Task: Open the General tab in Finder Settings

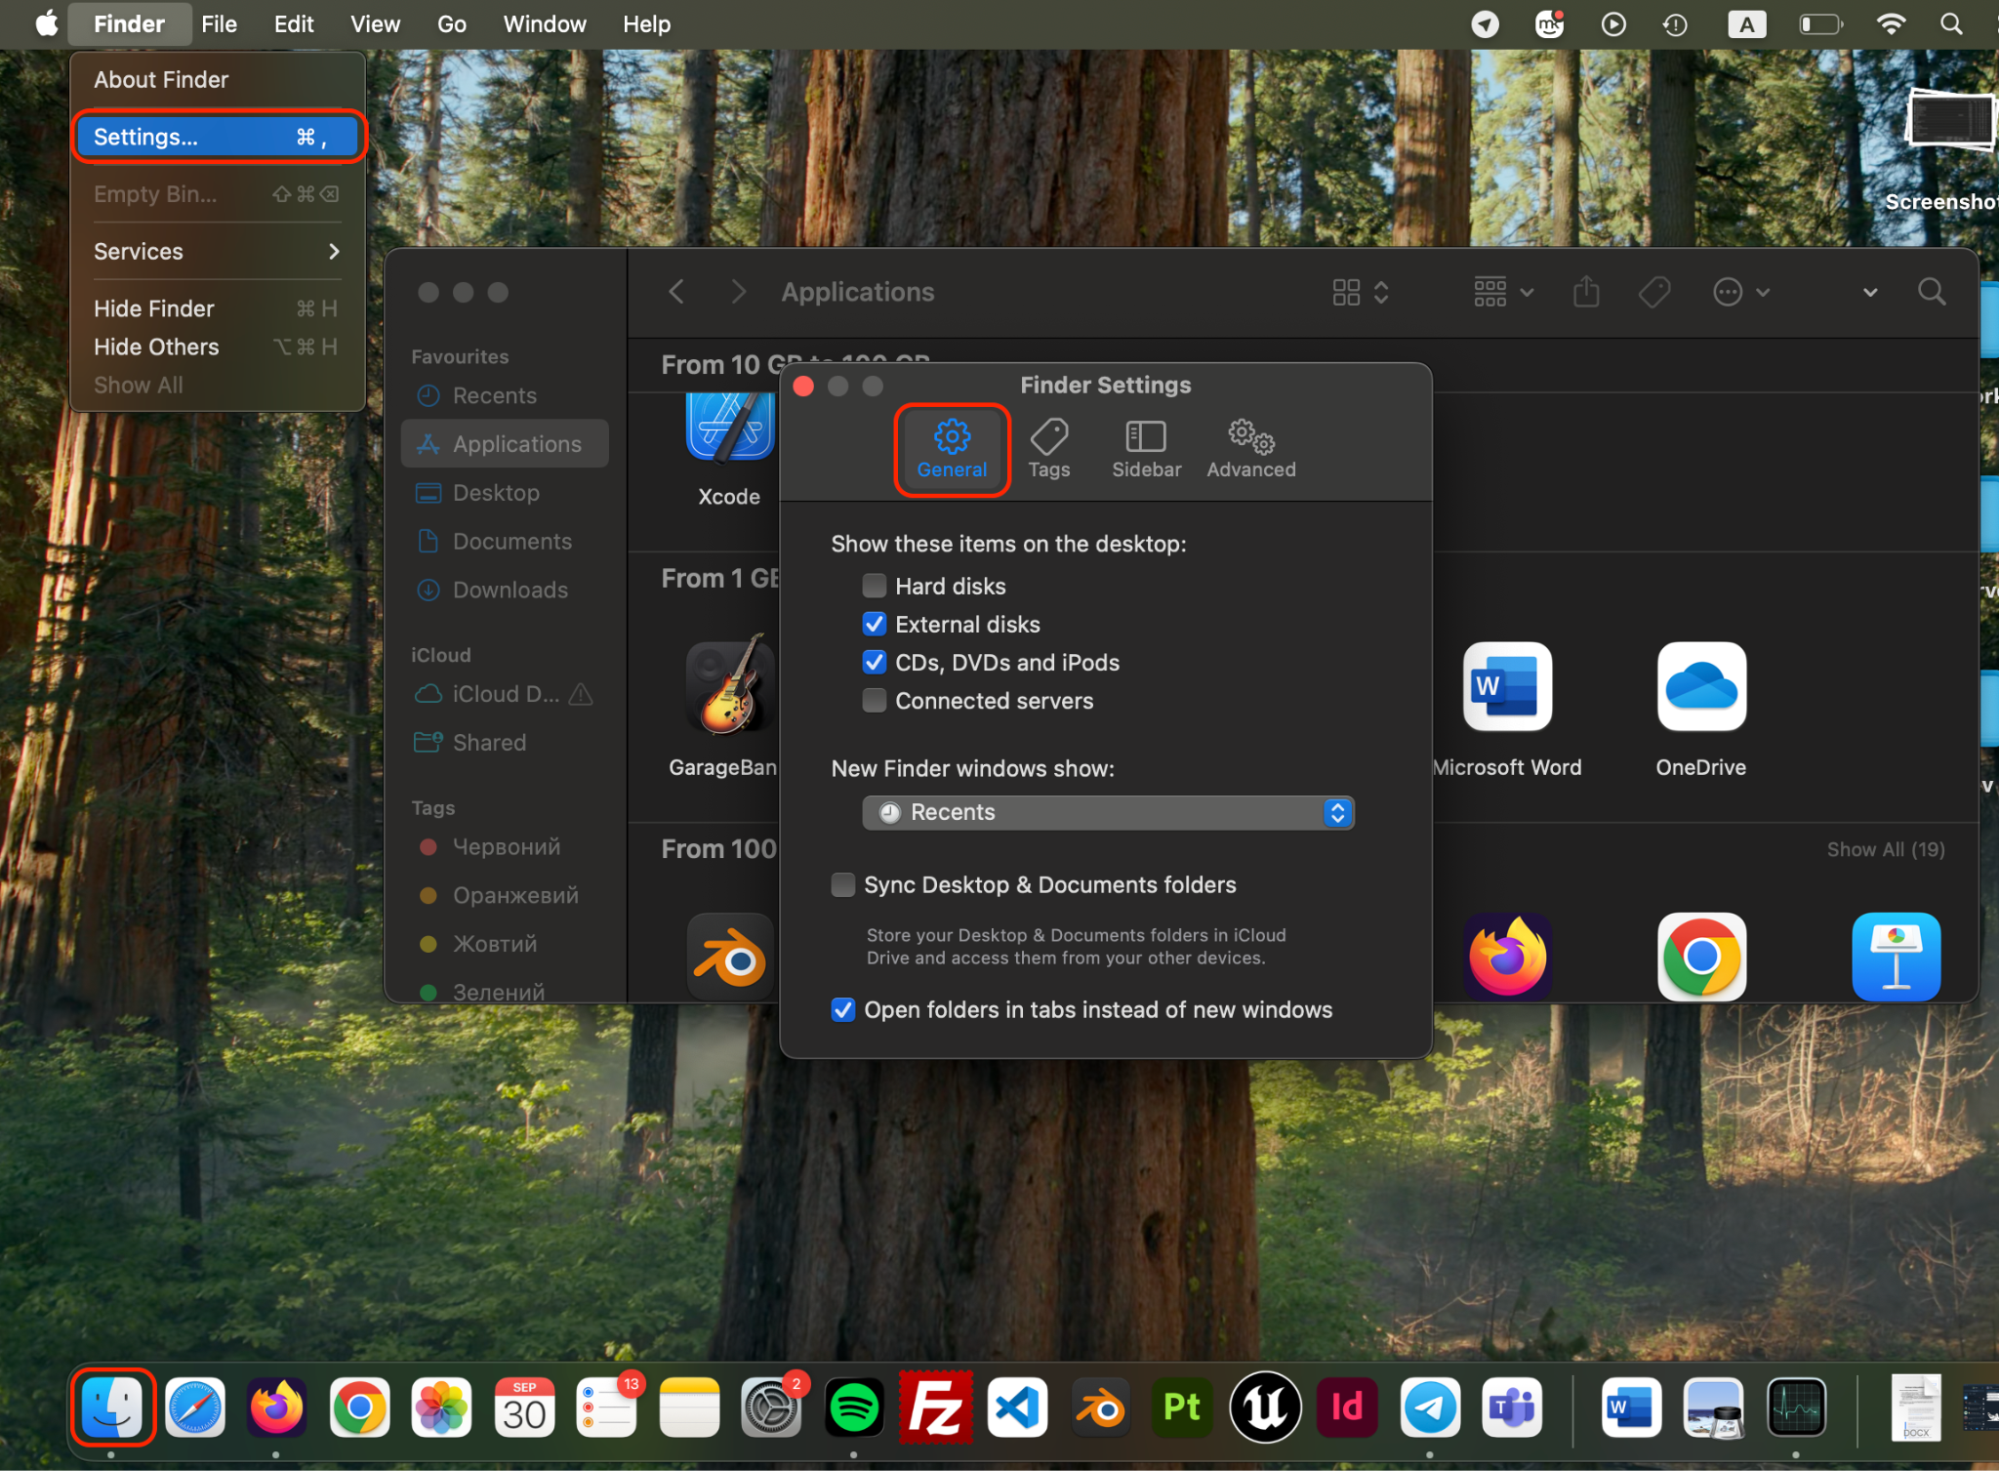Action: (951, 449)
